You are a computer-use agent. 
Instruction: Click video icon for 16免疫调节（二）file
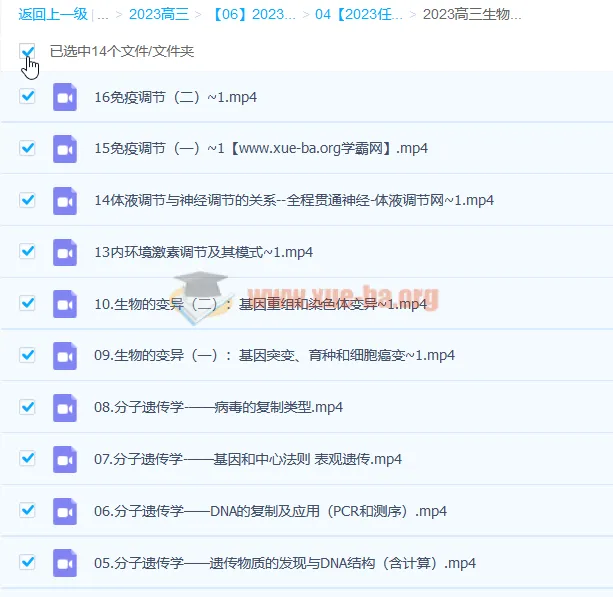(65, 97)
